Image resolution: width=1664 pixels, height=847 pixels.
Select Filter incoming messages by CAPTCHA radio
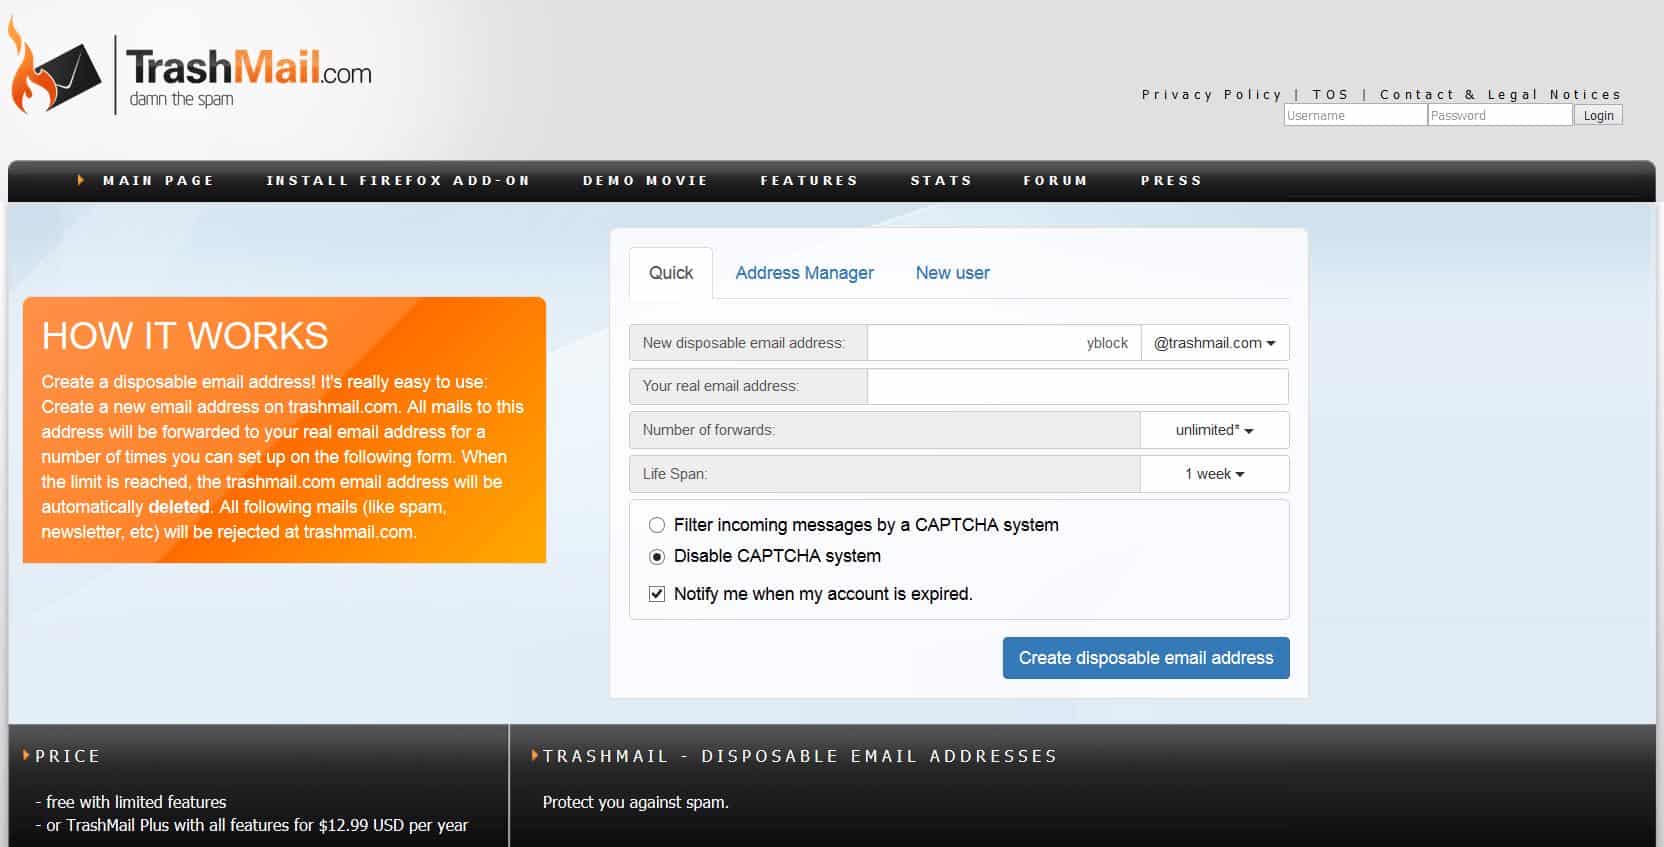click(x=657, y=525)
